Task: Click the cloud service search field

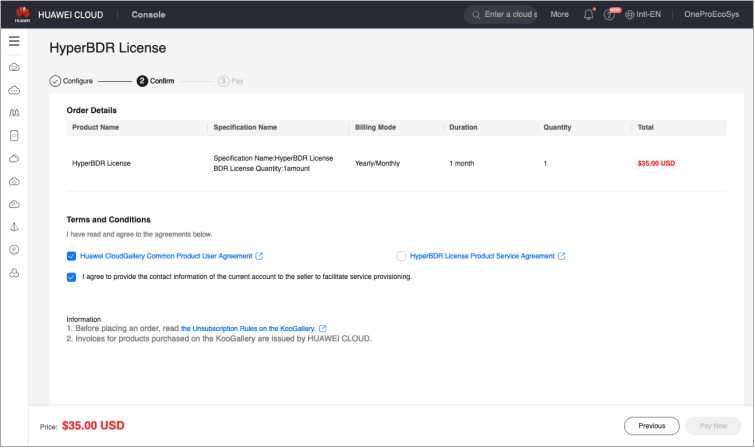Action: pos(501,14)
